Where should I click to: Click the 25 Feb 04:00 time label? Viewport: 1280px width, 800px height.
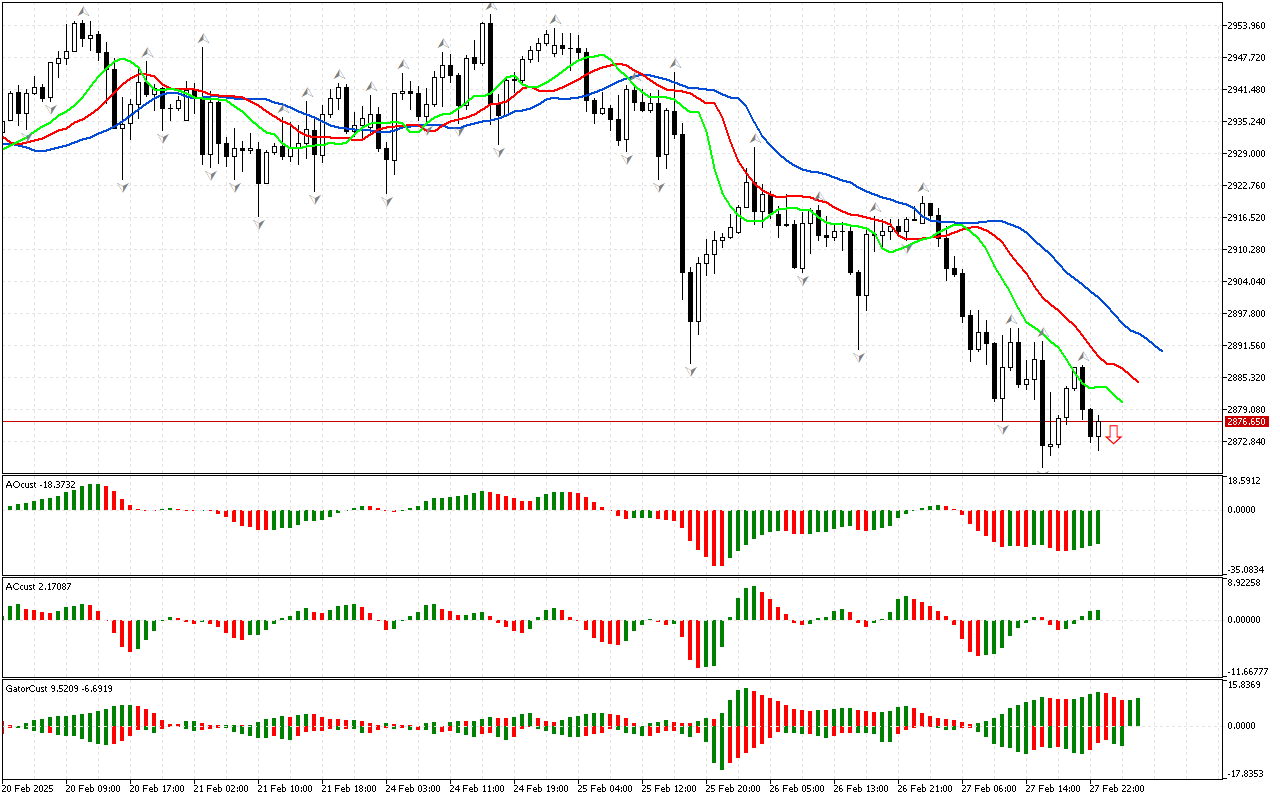(604, 789)
